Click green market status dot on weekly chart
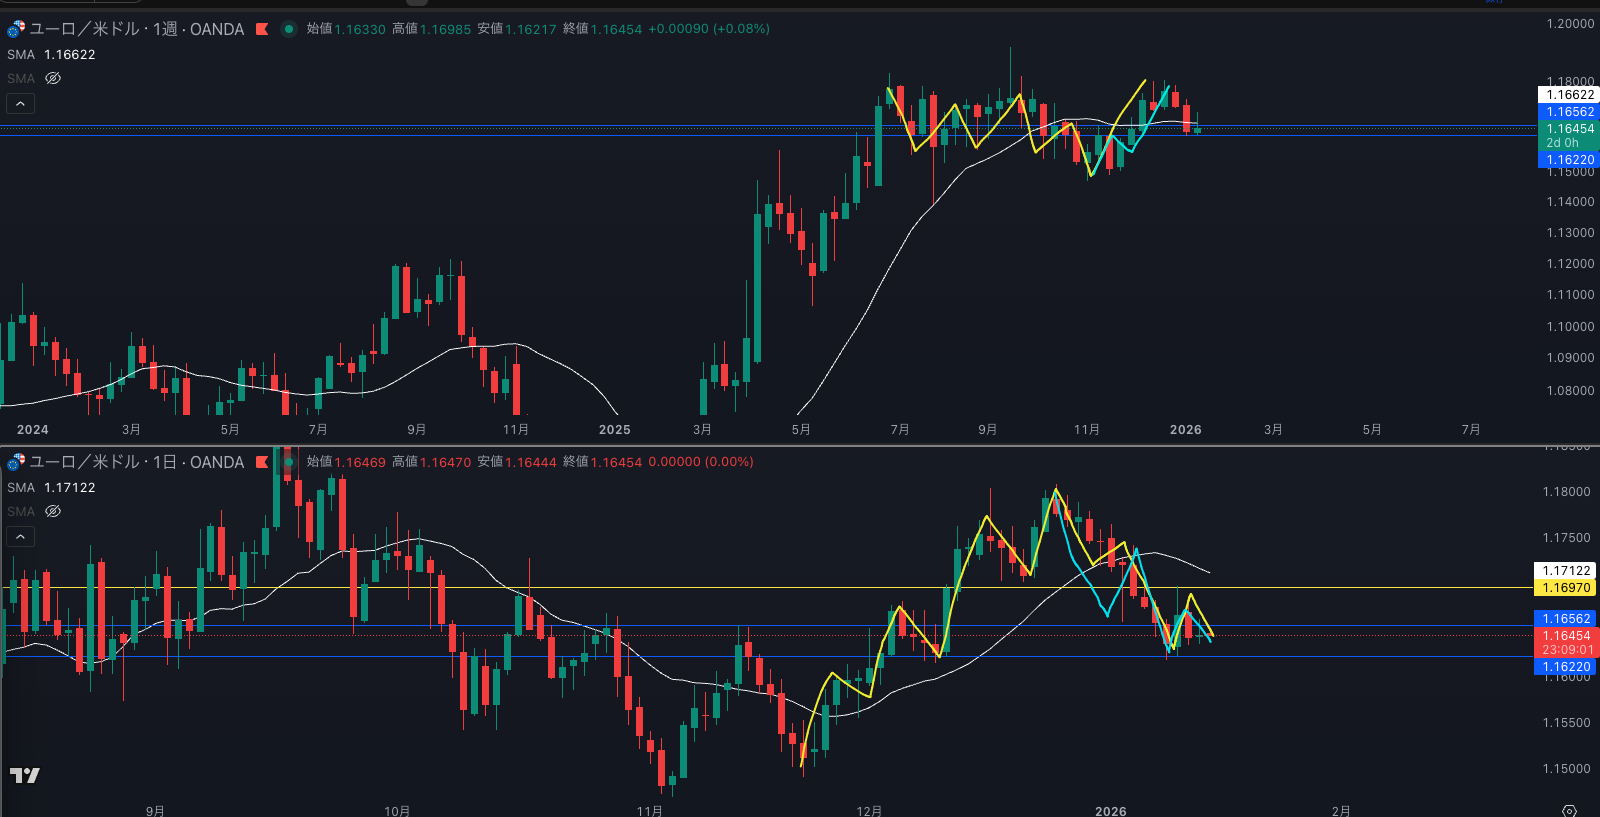Screen dimensions: 1600x817 click(x=289, y=29)
